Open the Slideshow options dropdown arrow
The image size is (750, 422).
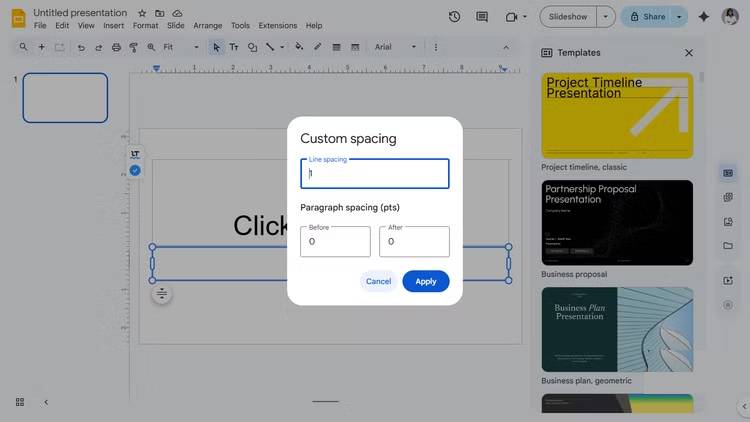[x=606, y=17]
